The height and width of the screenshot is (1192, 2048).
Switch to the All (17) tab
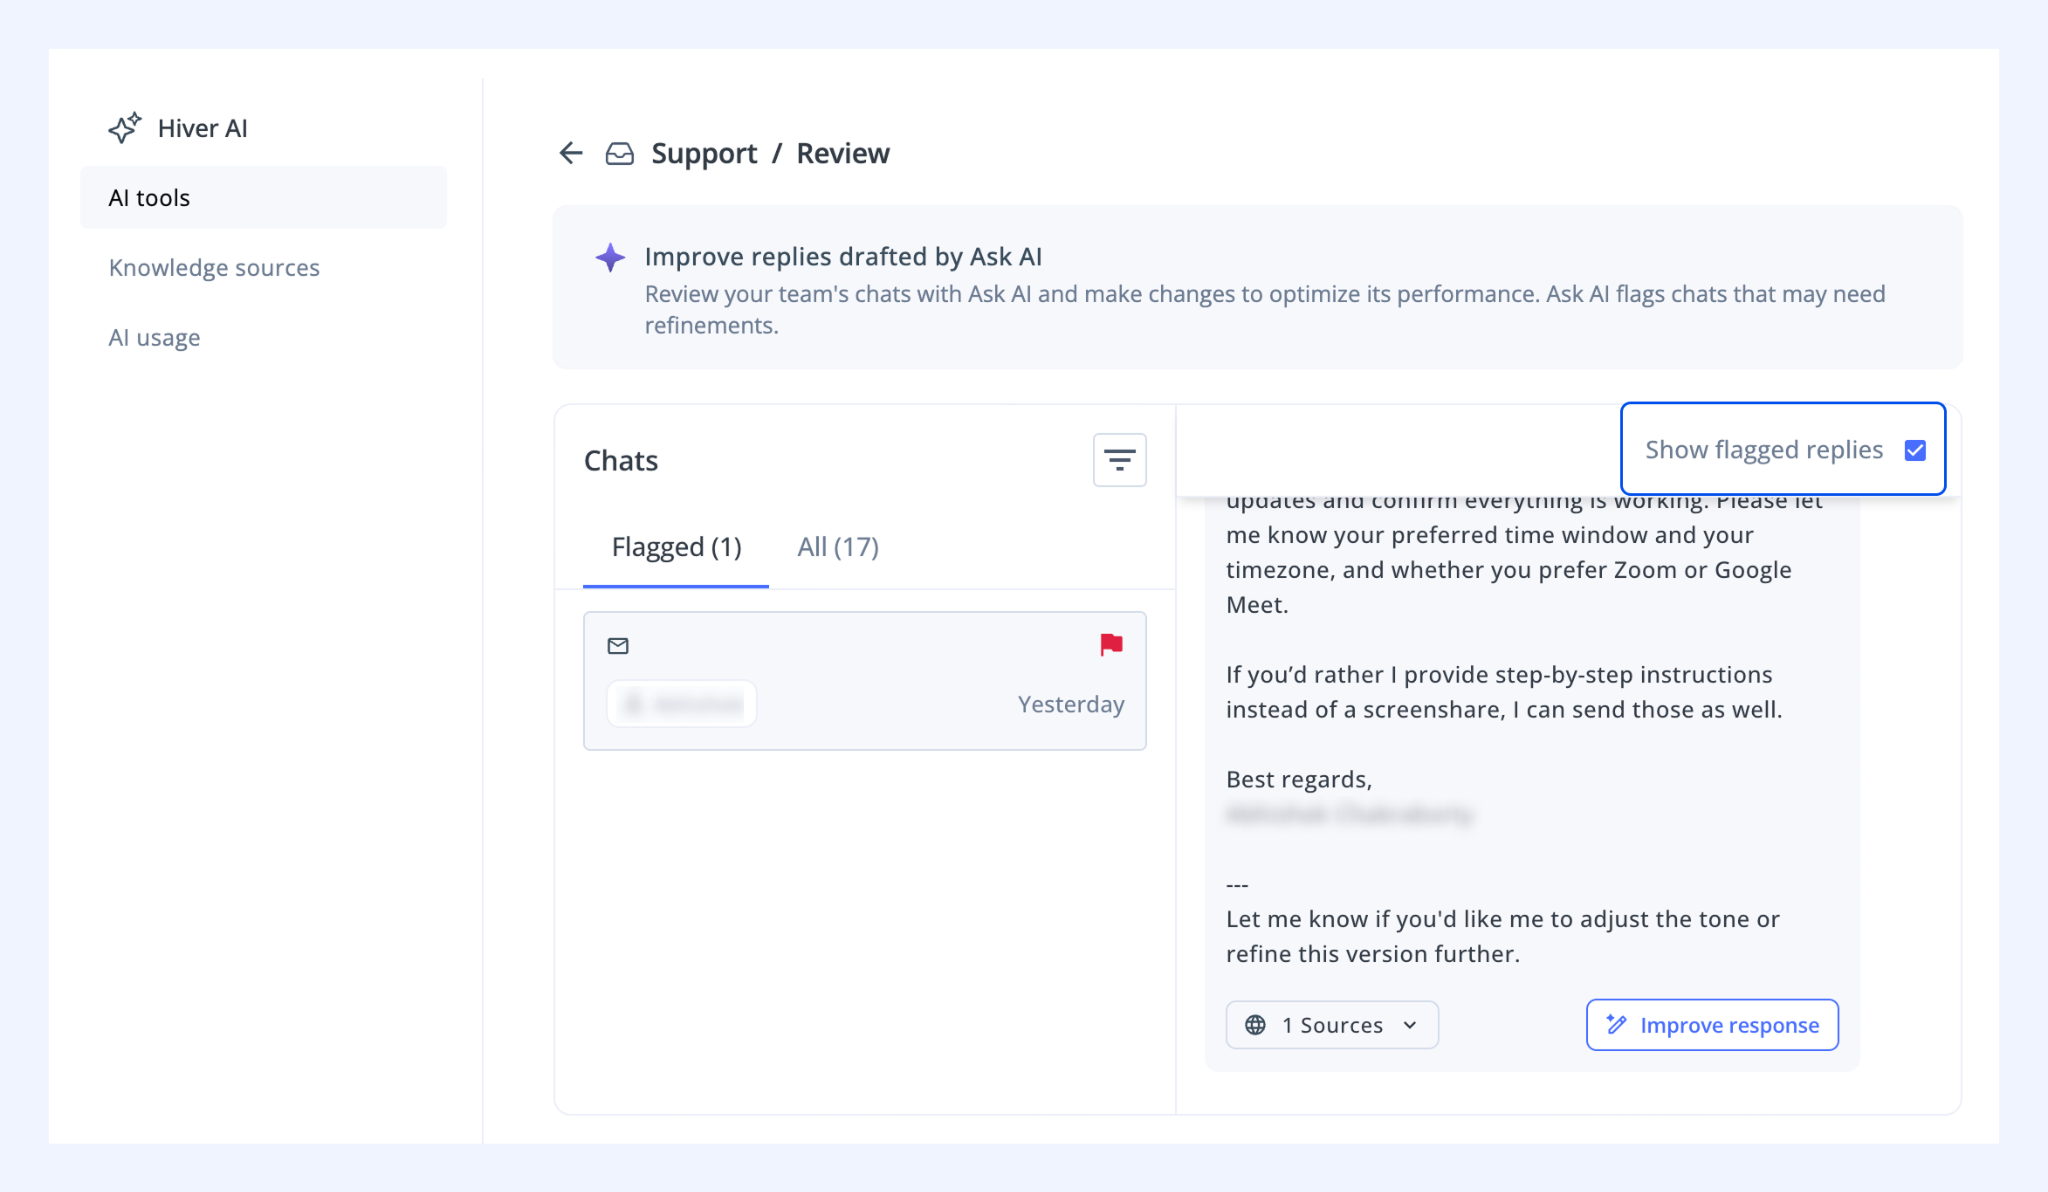838,547
